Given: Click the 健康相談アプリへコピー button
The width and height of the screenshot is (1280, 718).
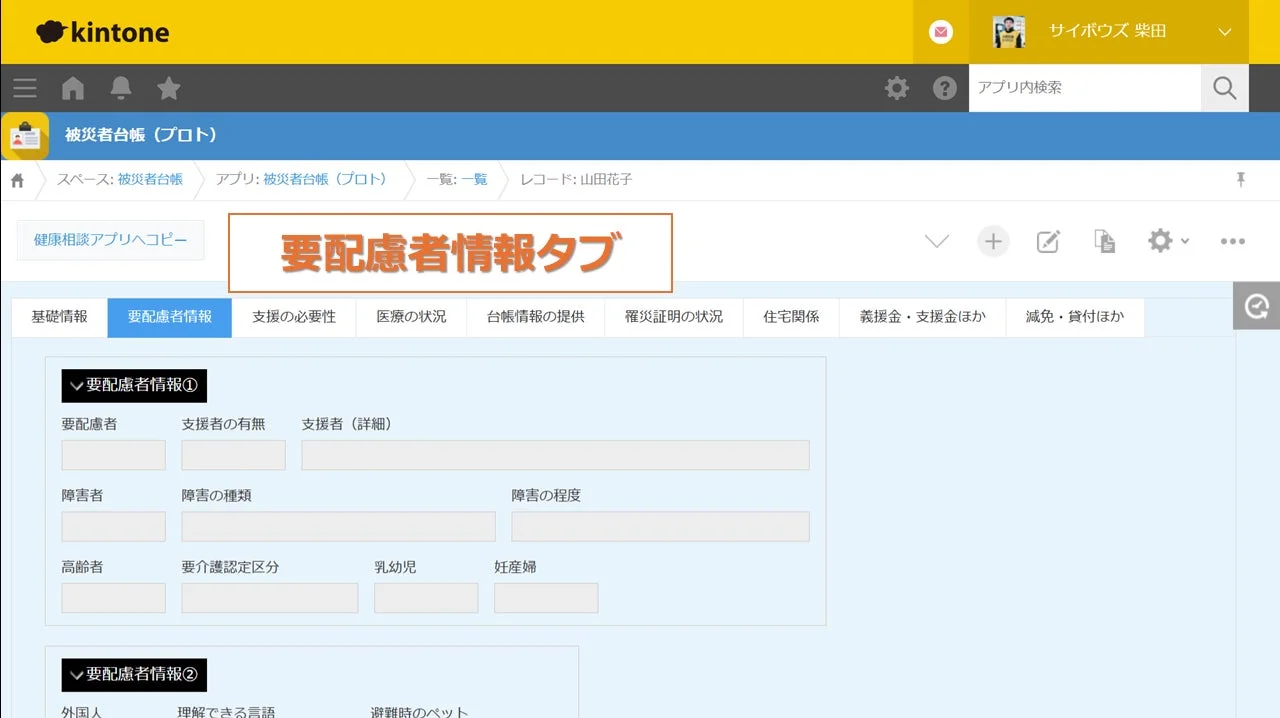Looking at the screenshot, I should (x=110, y=240).
